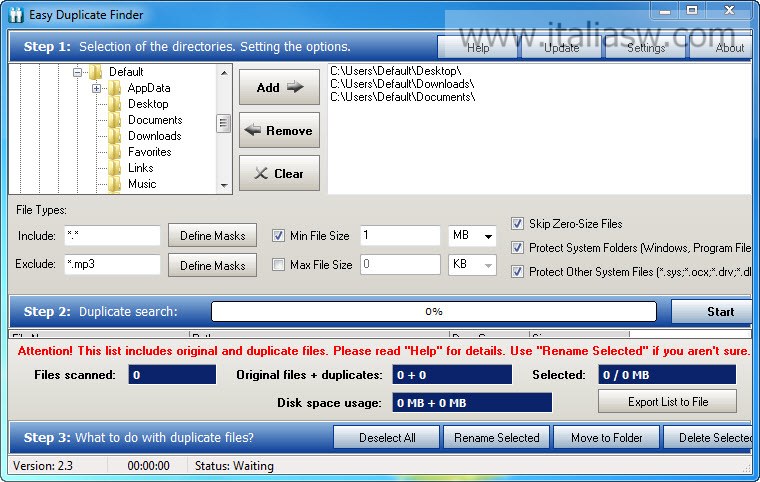The height and width of the screenshot is (482, 760).
Task: Toggle the Min File Size checkbox
Action: [x=278, y=236]
